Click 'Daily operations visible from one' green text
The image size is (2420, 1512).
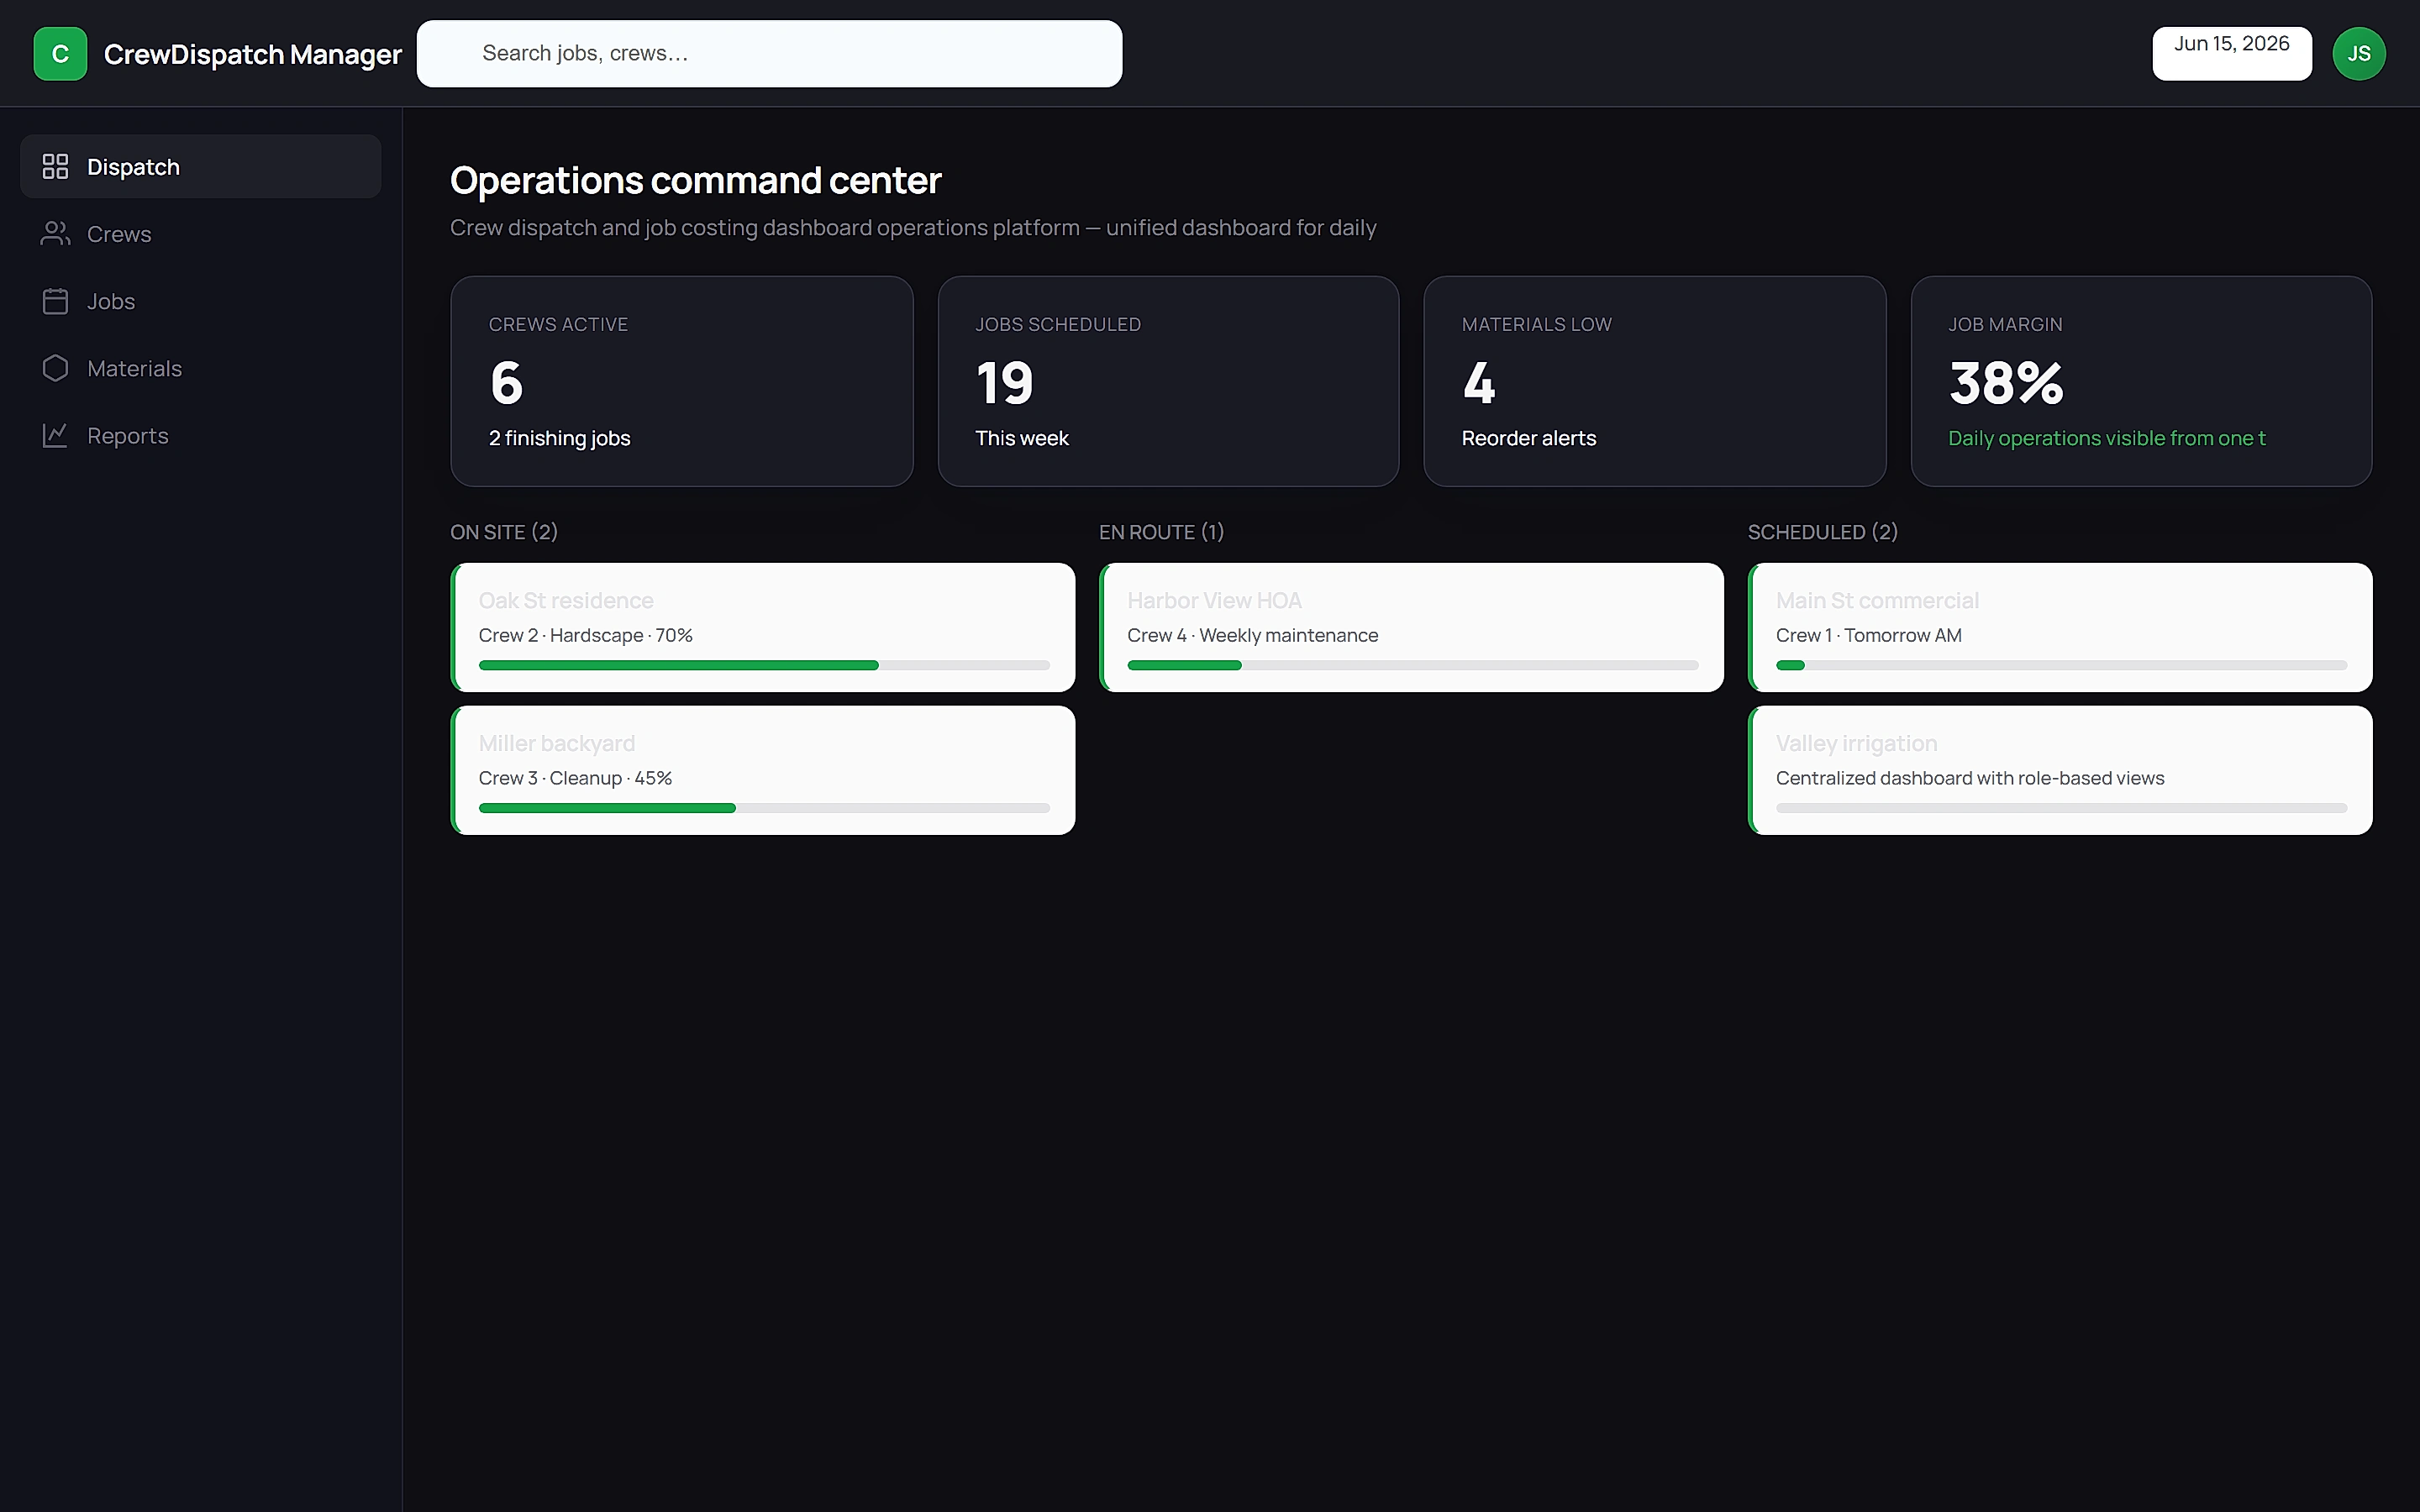tap(2106, 438)
